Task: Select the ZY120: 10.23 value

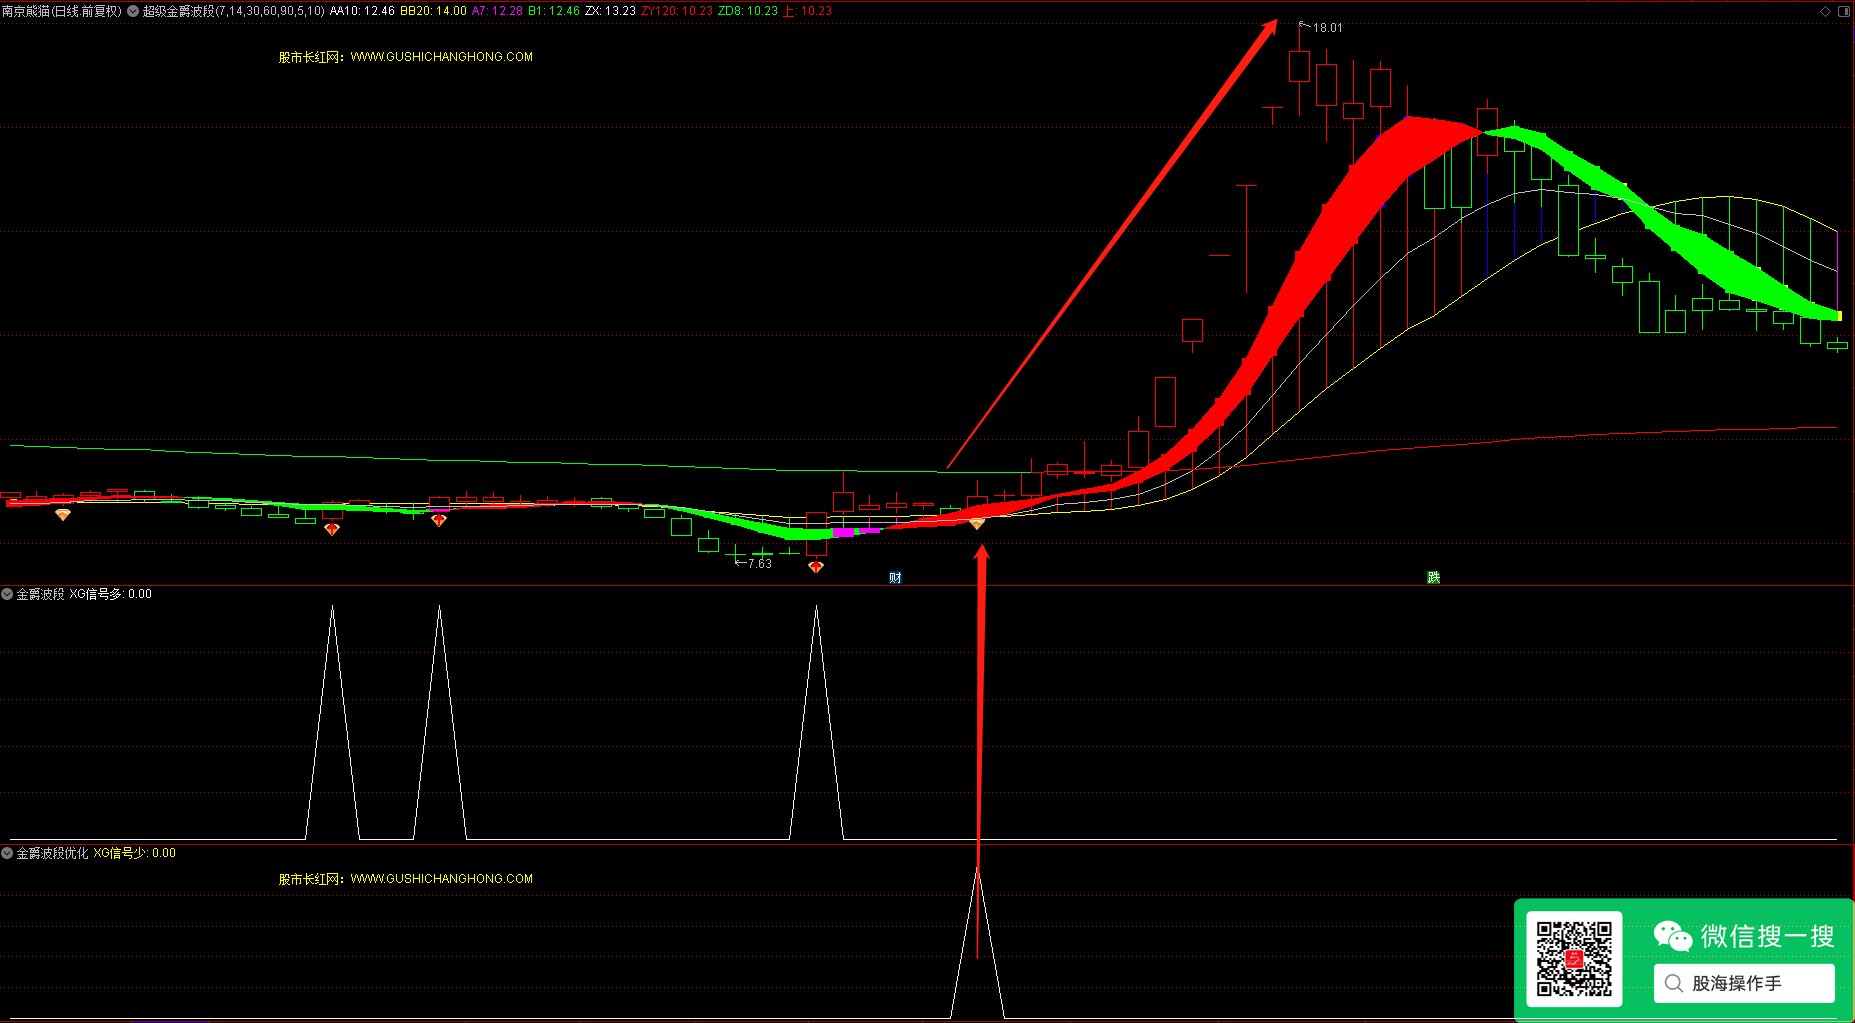Action: [677, 11]
